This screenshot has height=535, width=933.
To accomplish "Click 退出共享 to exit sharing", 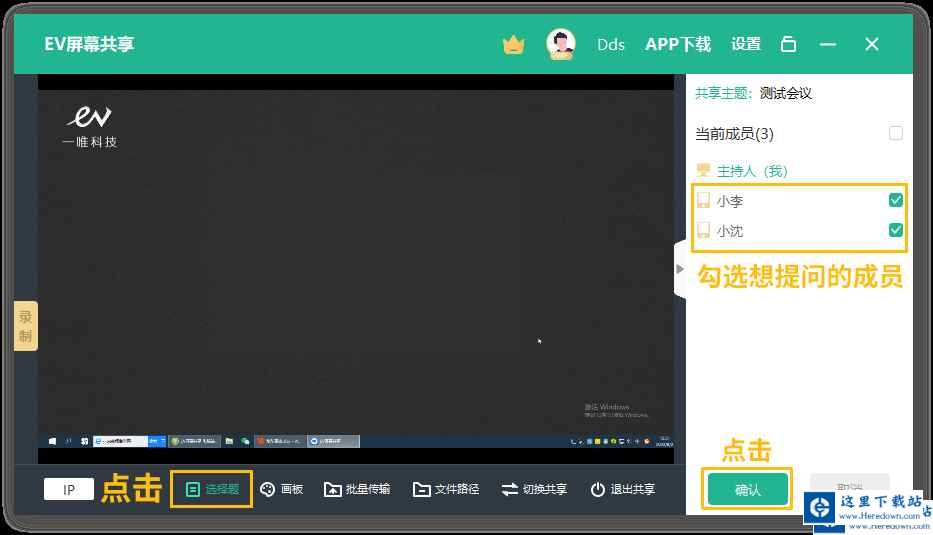I will [x=622, y=489].
